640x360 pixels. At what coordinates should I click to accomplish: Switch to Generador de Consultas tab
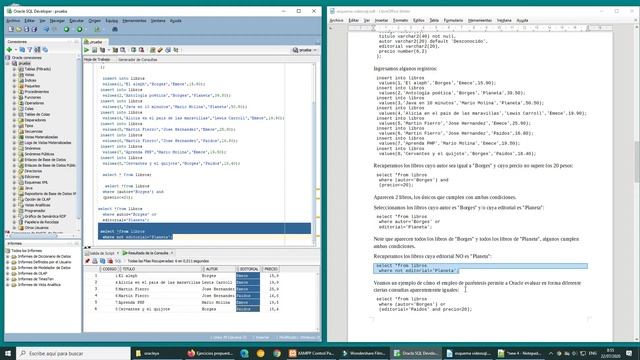point(138,60)
